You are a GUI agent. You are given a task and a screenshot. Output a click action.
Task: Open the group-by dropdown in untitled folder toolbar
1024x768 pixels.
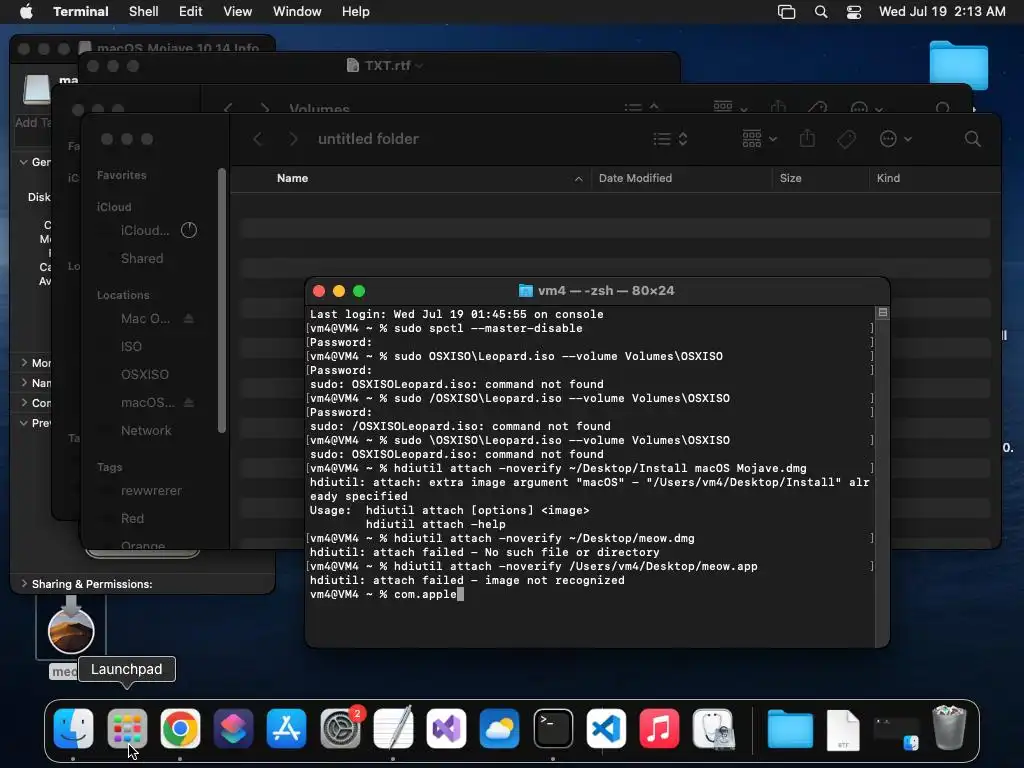(760, 138)
